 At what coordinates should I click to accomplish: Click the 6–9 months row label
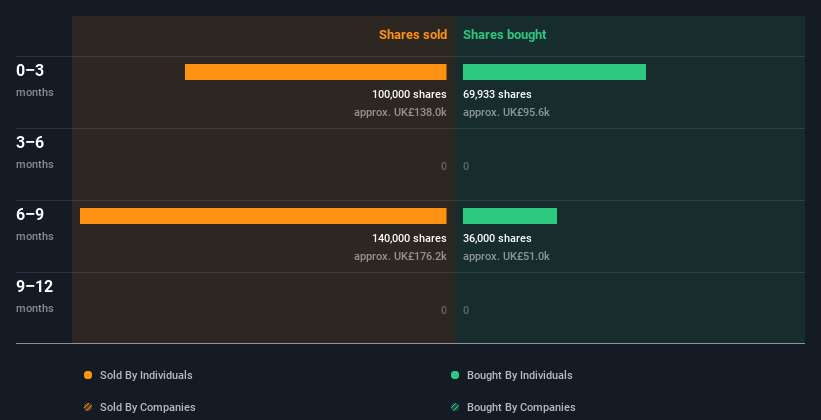[x=35, y=224]
